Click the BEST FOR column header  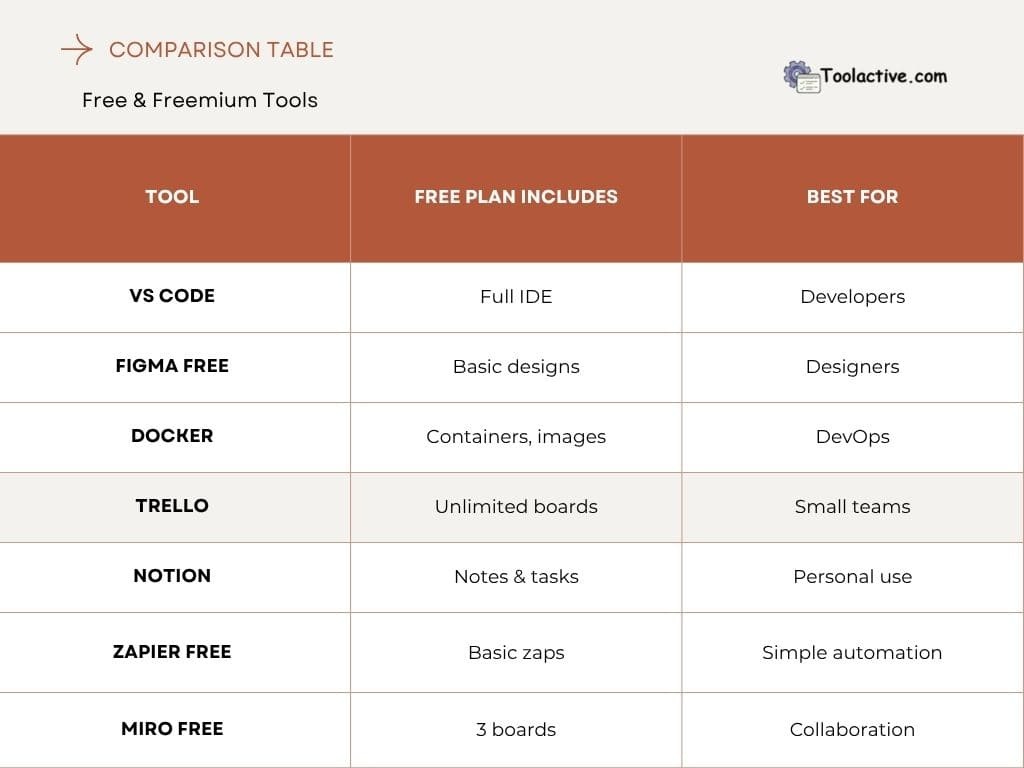coord(851,196)
